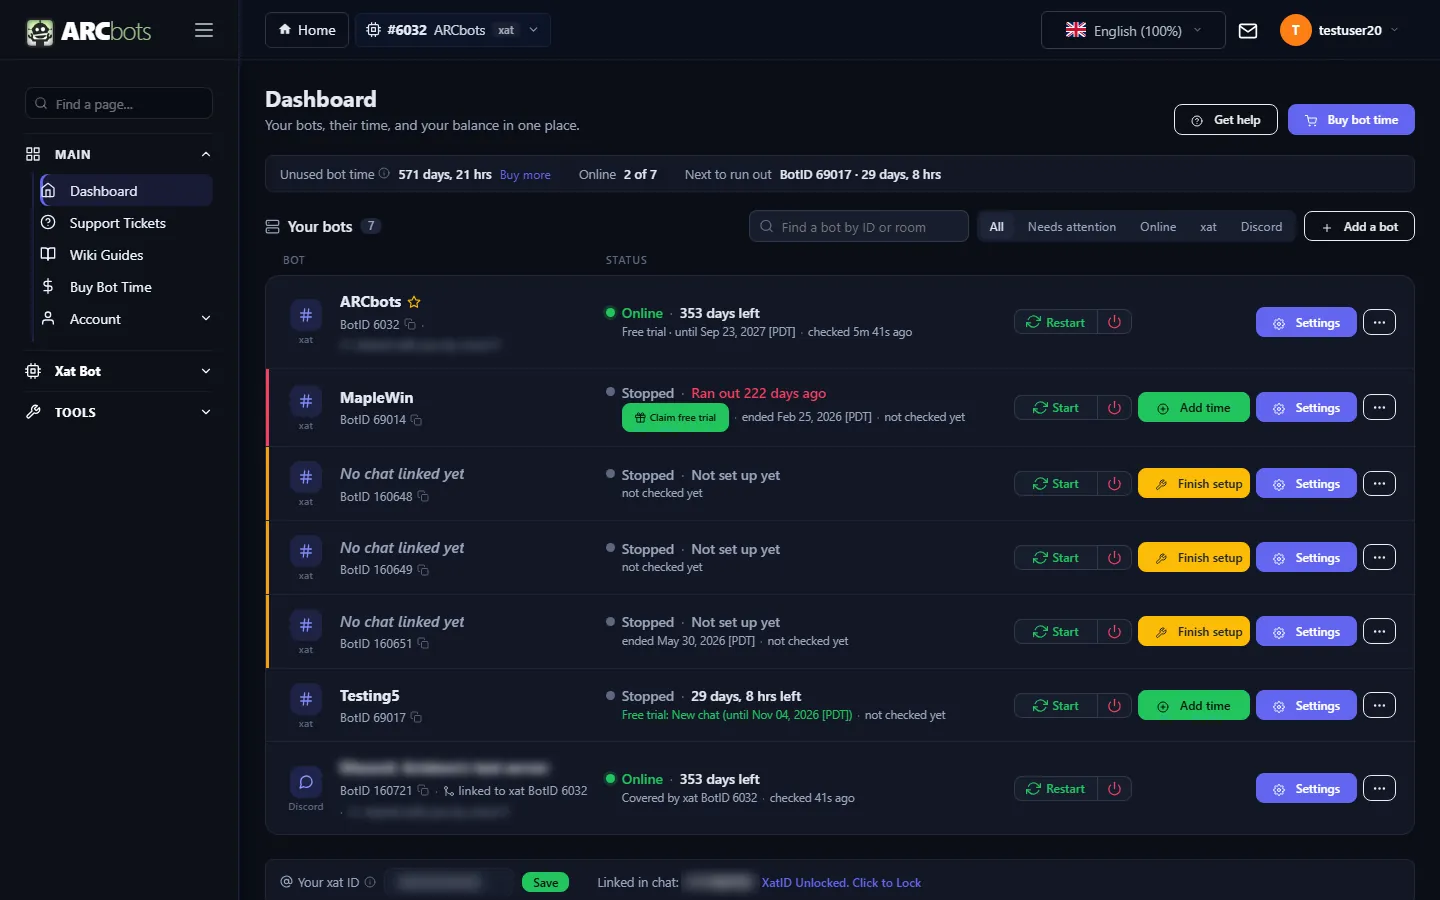Copy BotID 160648 using copy icon
The image size is (1440, 900).
pyautogui.click(x=423, y=497)
